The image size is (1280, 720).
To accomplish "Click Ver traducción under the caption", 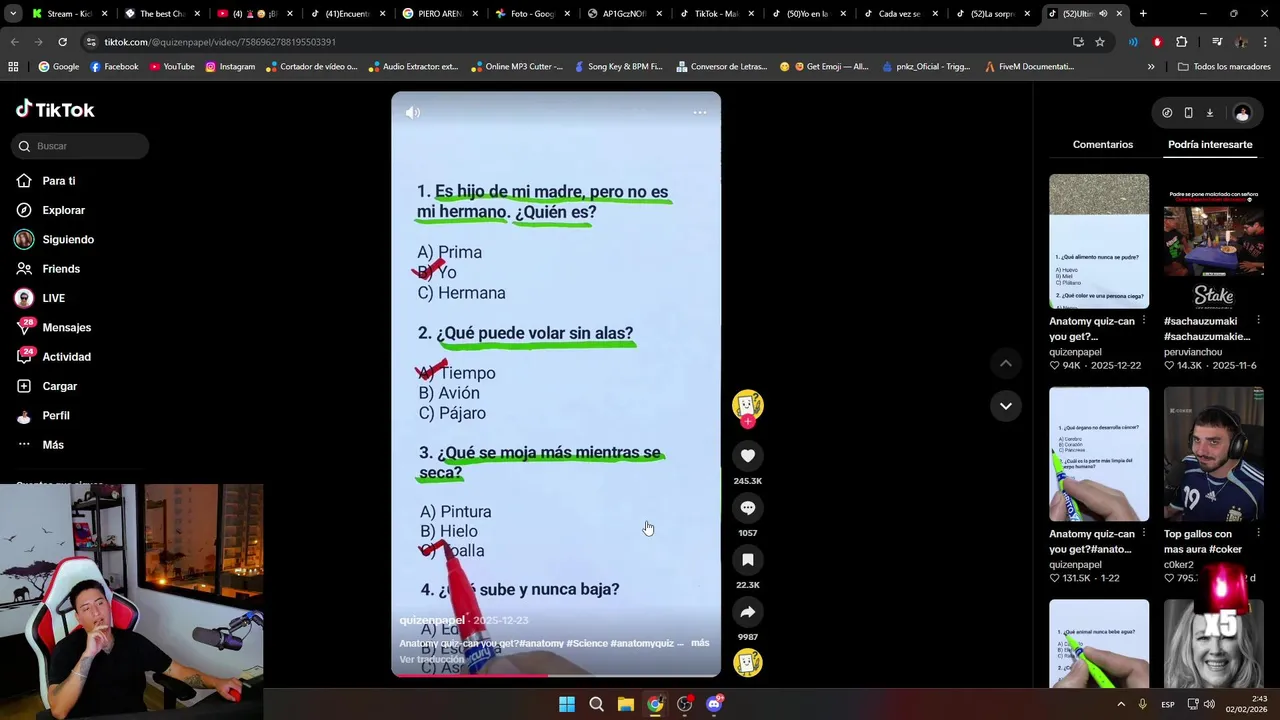I will point(432,659).
